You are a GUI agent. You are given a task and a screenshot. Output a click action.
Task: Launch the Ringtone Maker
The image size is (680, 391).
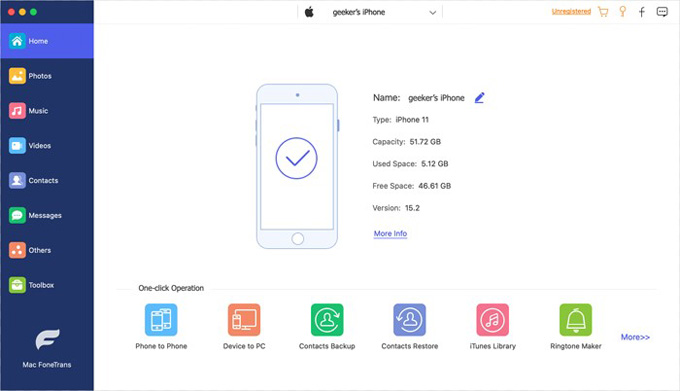[x=575, y=327]
